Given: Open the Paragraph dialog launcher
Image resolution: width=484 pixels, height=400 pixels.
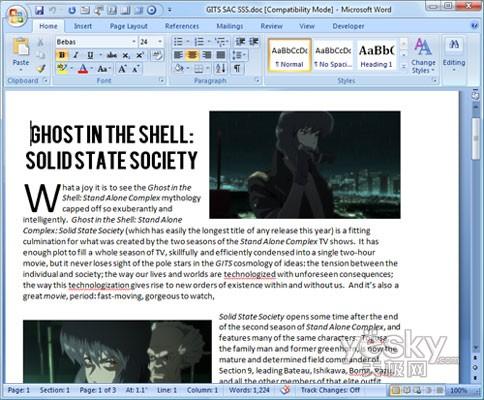Looking at the screenshot, I should (x=257, y=80).
